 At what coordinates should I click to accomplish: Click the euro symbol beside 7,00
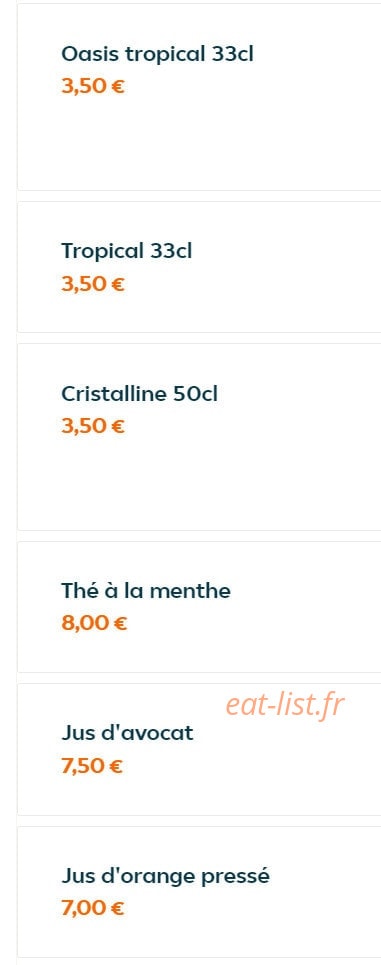coord(118,908)
